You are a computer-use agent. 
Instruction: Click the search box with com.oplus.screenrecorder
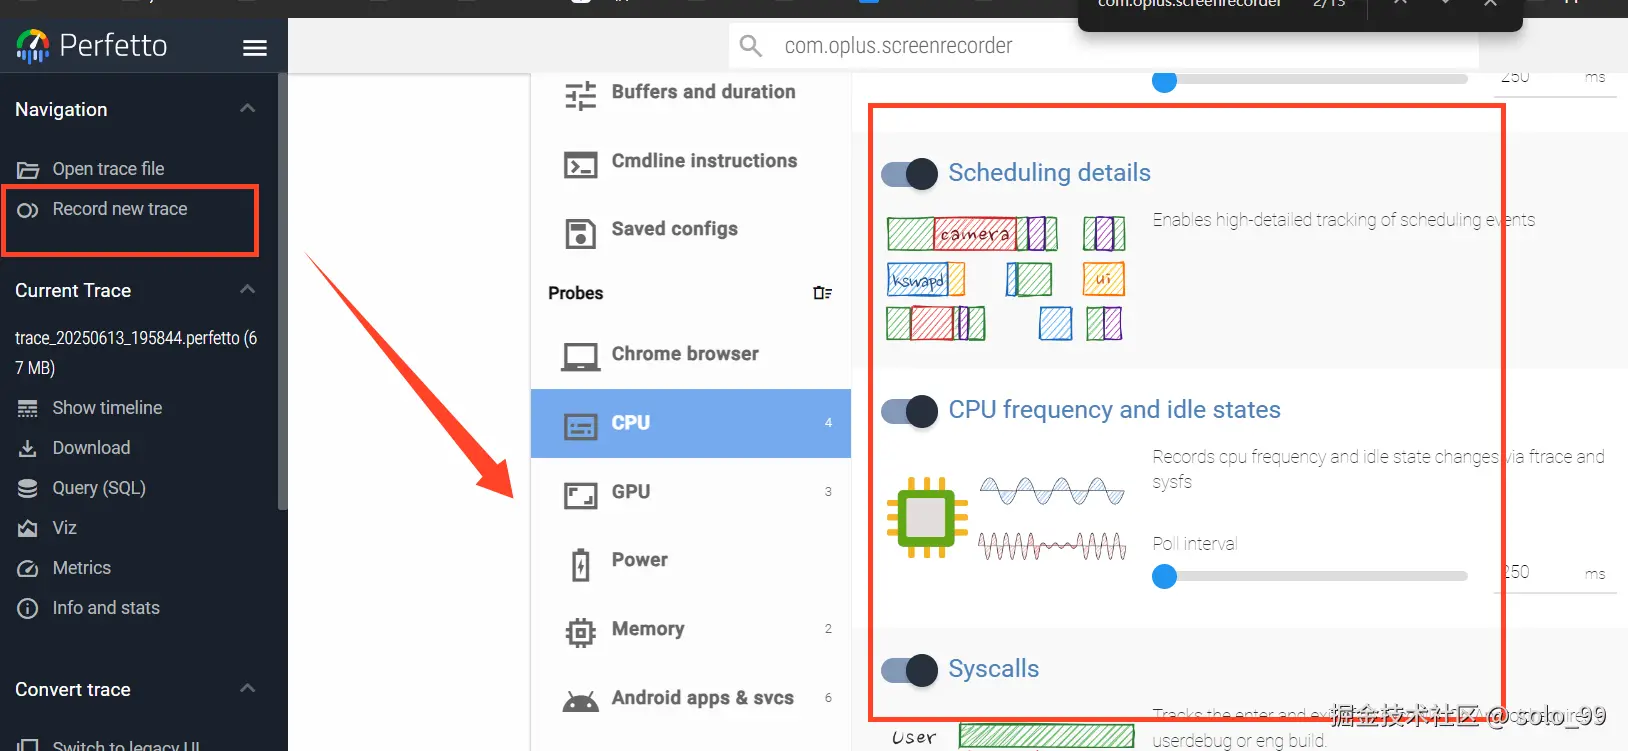click(1103, 46)
